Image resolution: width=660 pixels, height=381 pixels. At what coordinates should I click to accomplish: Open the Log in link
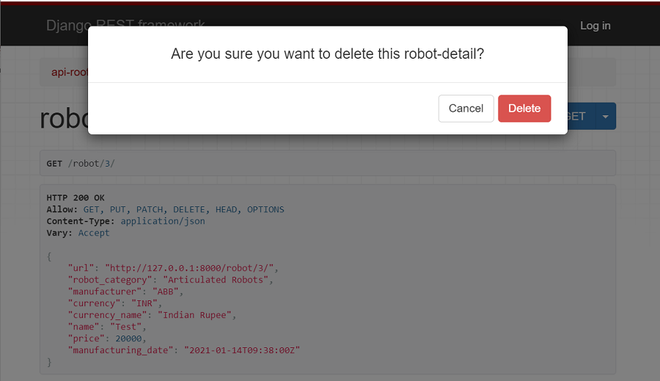pyautogui.click(x=595, y=26)
